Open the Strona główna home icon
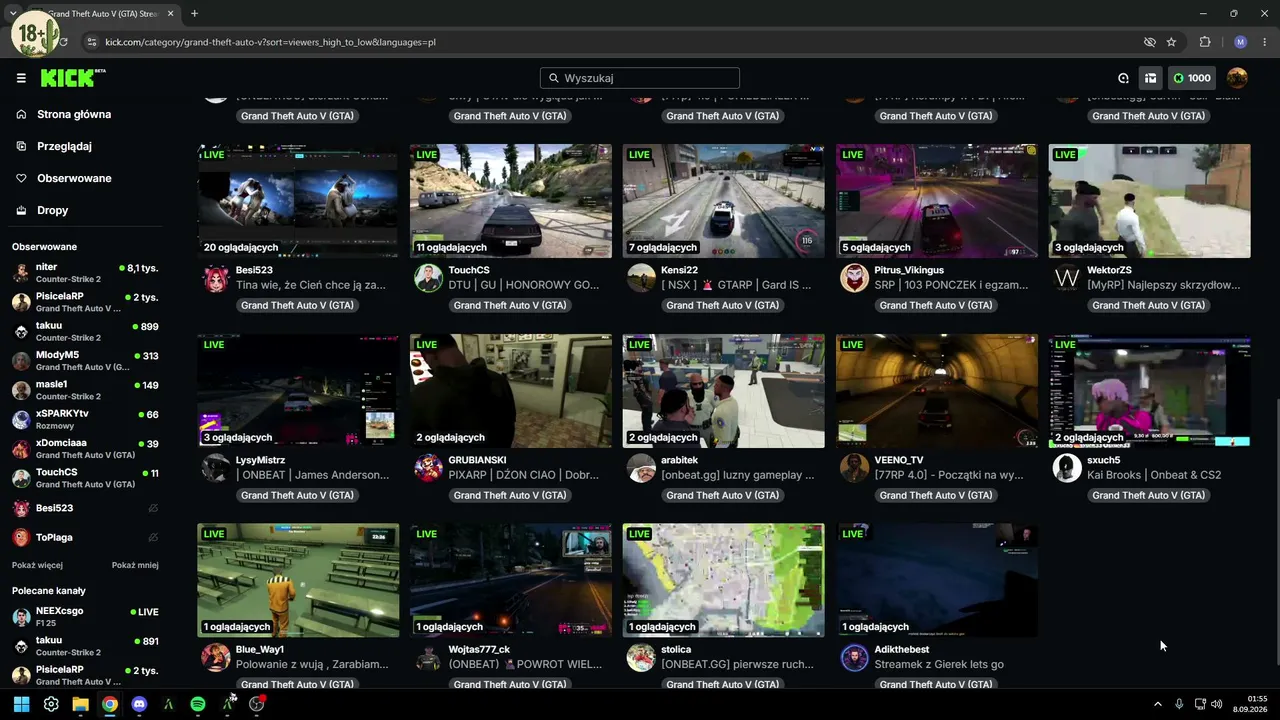 tap(21, 114)
